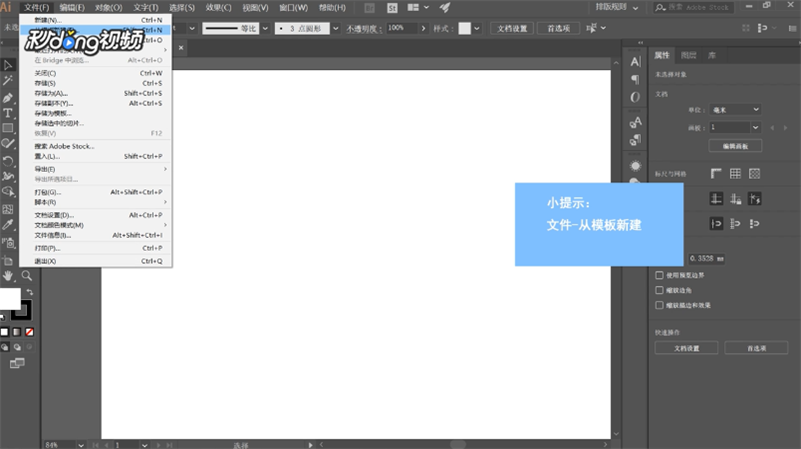The width and height of the screenshot is (801, 449).
Task: Enable 缩放描边和效果 checkbox
Action: point(659,305)
